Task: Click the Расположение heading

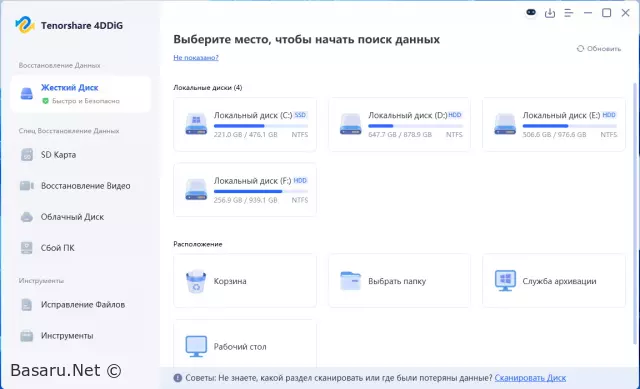Action: [x=198, y=244]
